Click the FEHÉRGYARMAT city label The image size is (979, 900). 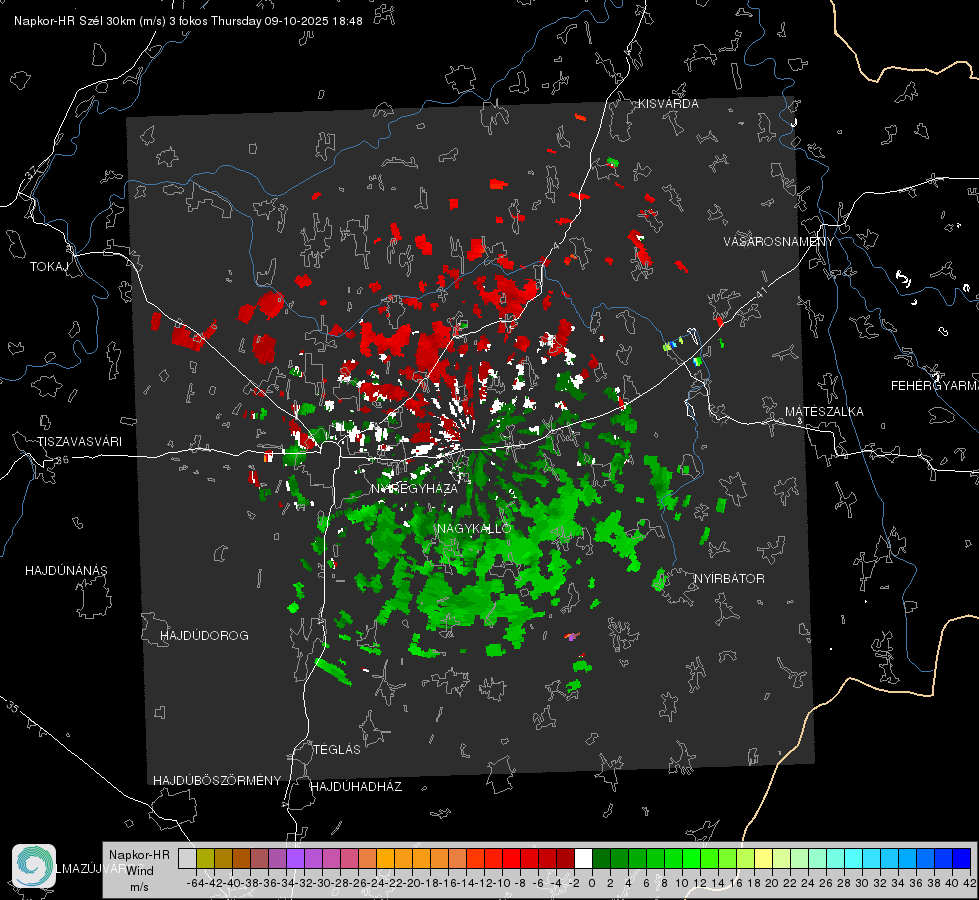click(x=935, y=386)
